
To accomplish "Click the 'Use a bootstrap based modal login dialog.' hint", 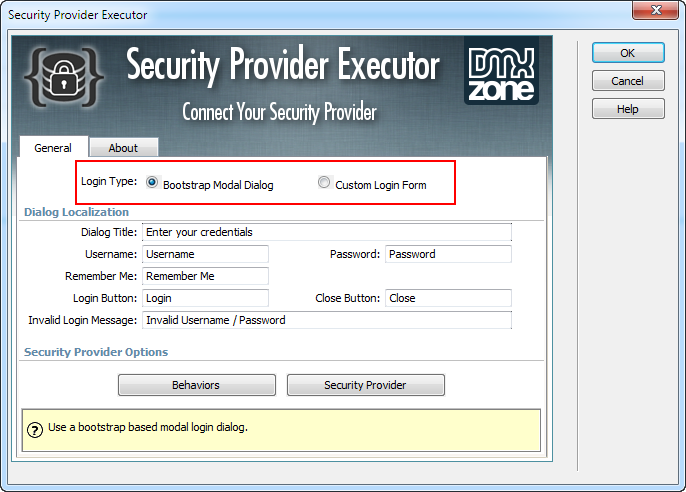I will (148, 427).
